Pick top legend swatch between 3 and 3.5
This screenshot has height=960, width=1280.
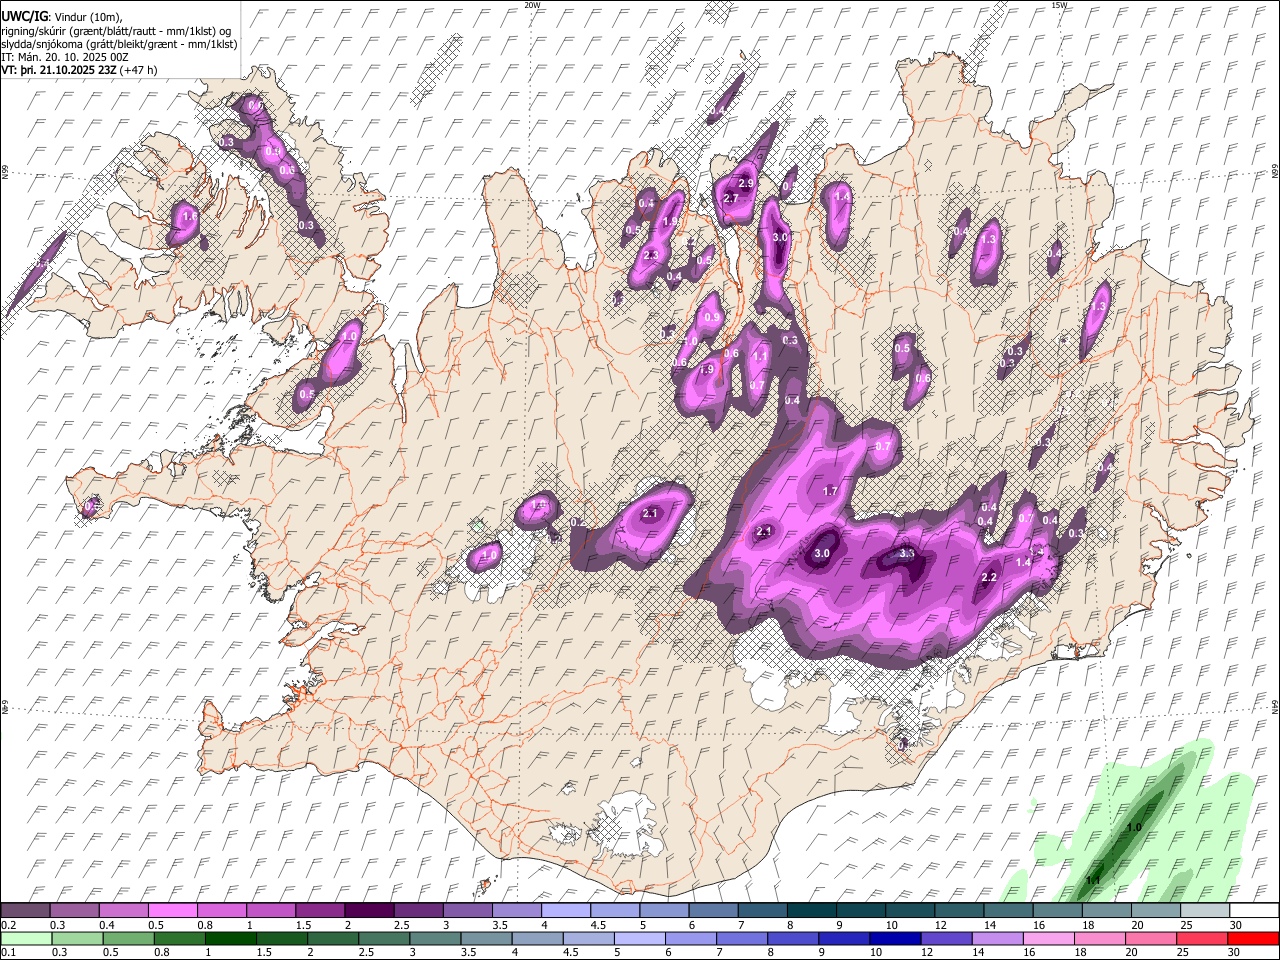tap(467, 910)
